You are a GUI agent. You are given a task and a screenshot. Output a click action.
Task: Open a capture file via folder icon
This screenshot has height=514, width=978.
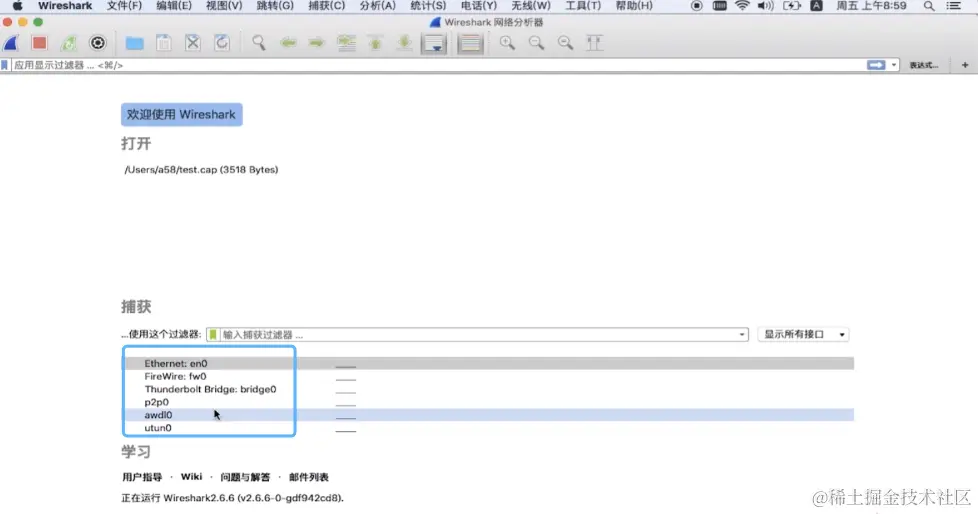point(134,43)
